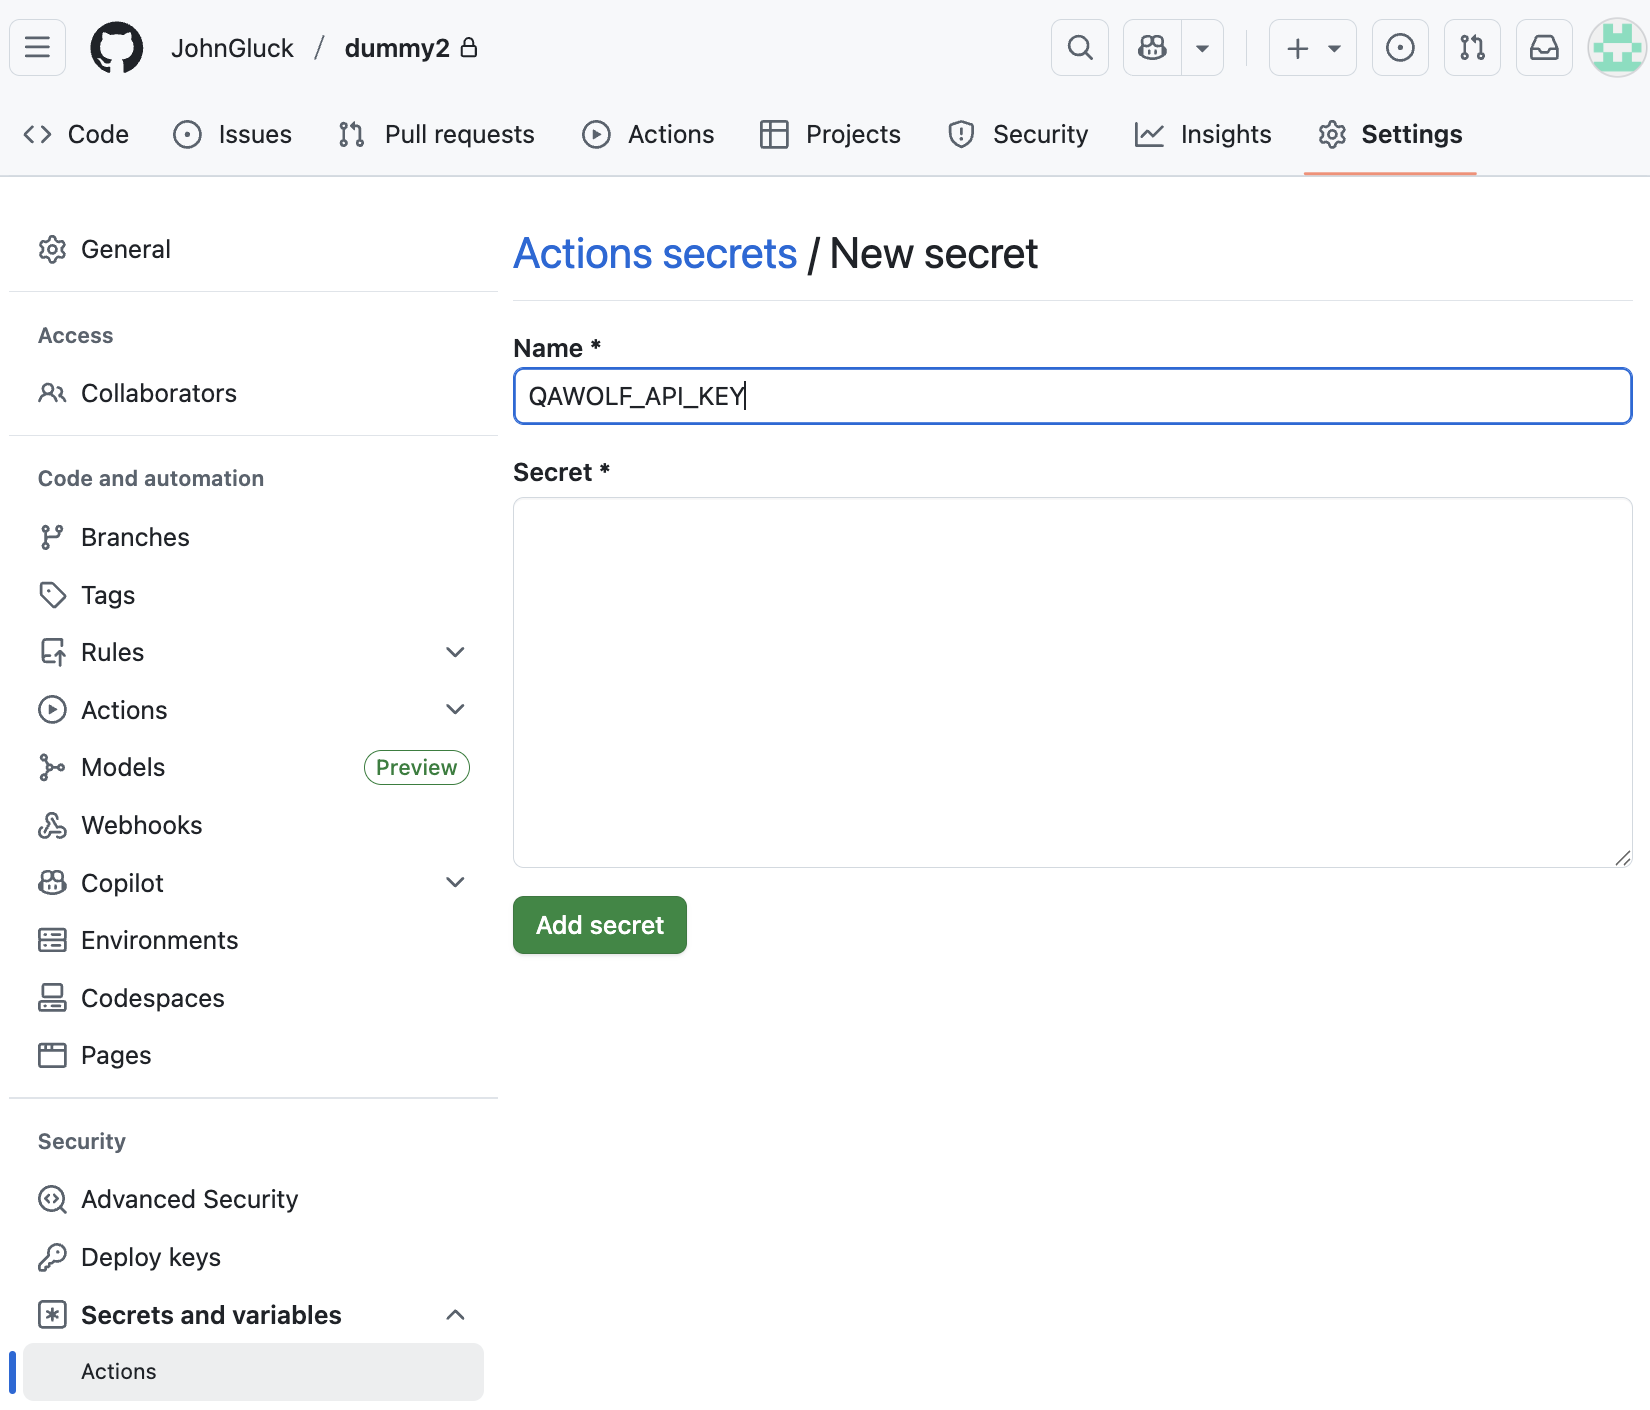Focus the Secret text area
The image size is (1650, 1410).
coord(1072,683)
